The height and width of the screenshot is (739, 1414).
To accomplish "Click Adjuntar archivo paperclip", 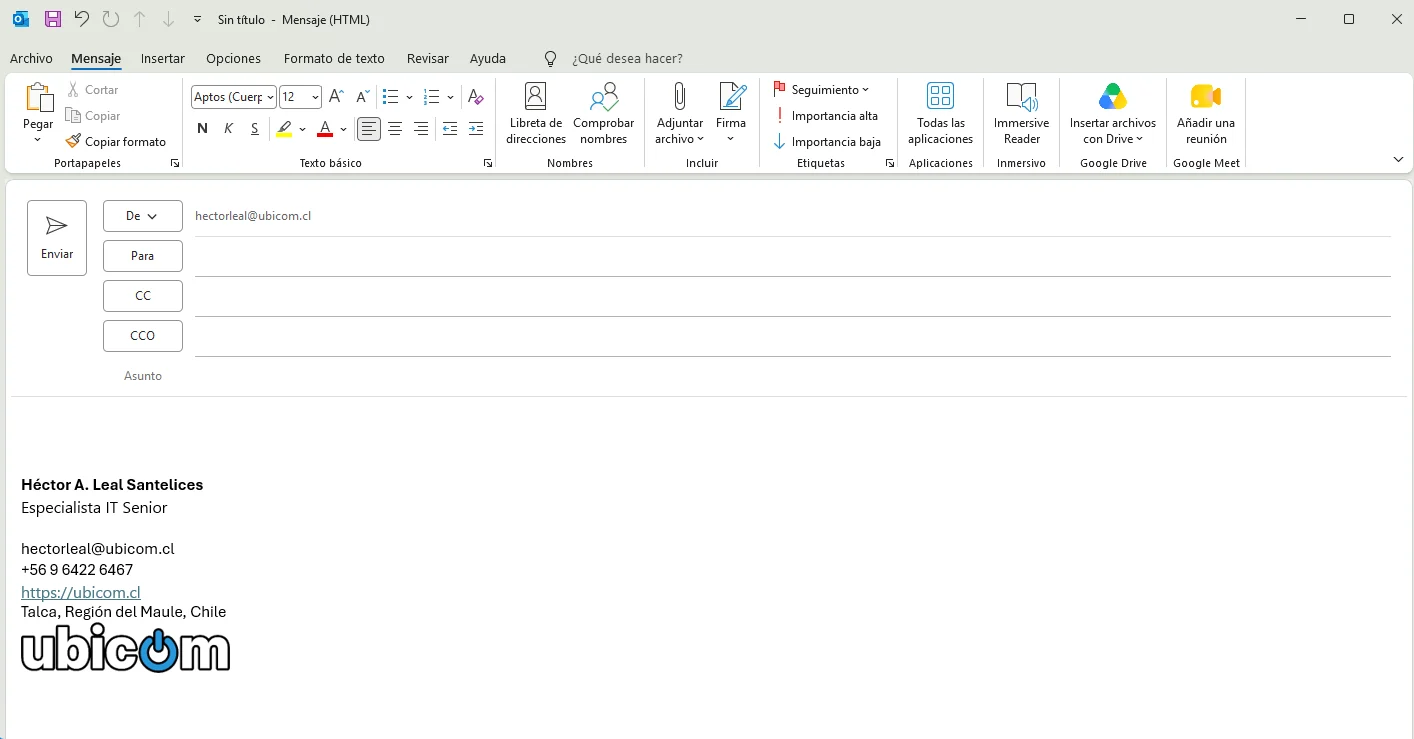I will [x=679, y=114].
